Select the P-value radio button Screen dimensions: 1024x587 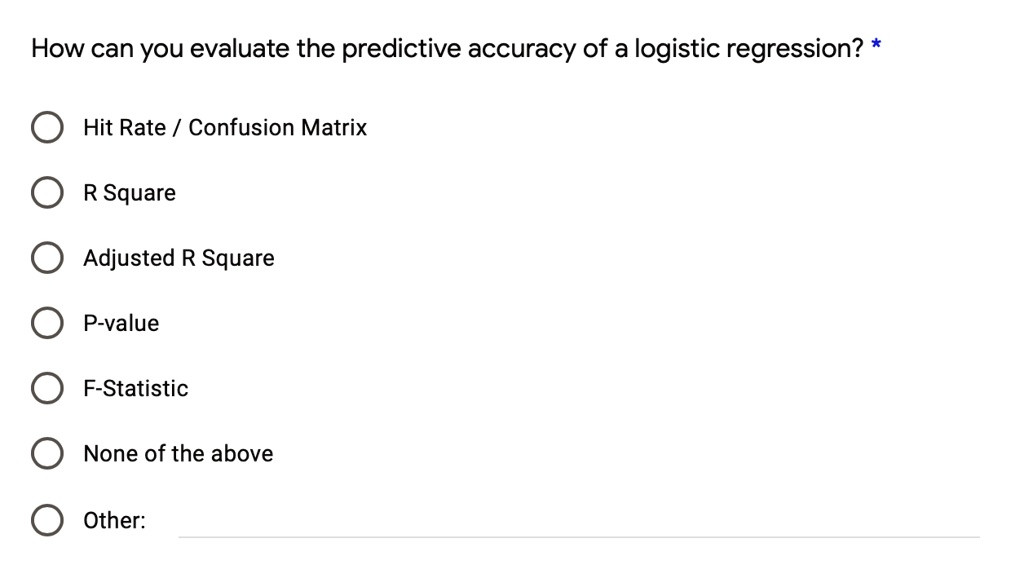coord(47,322)
